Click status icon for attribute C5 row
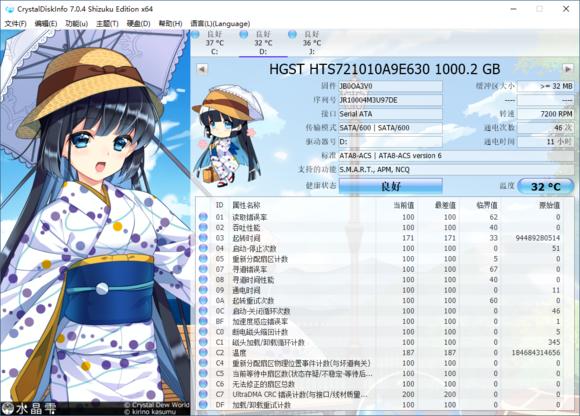This screenshot has height=416, width=580. 203,373
